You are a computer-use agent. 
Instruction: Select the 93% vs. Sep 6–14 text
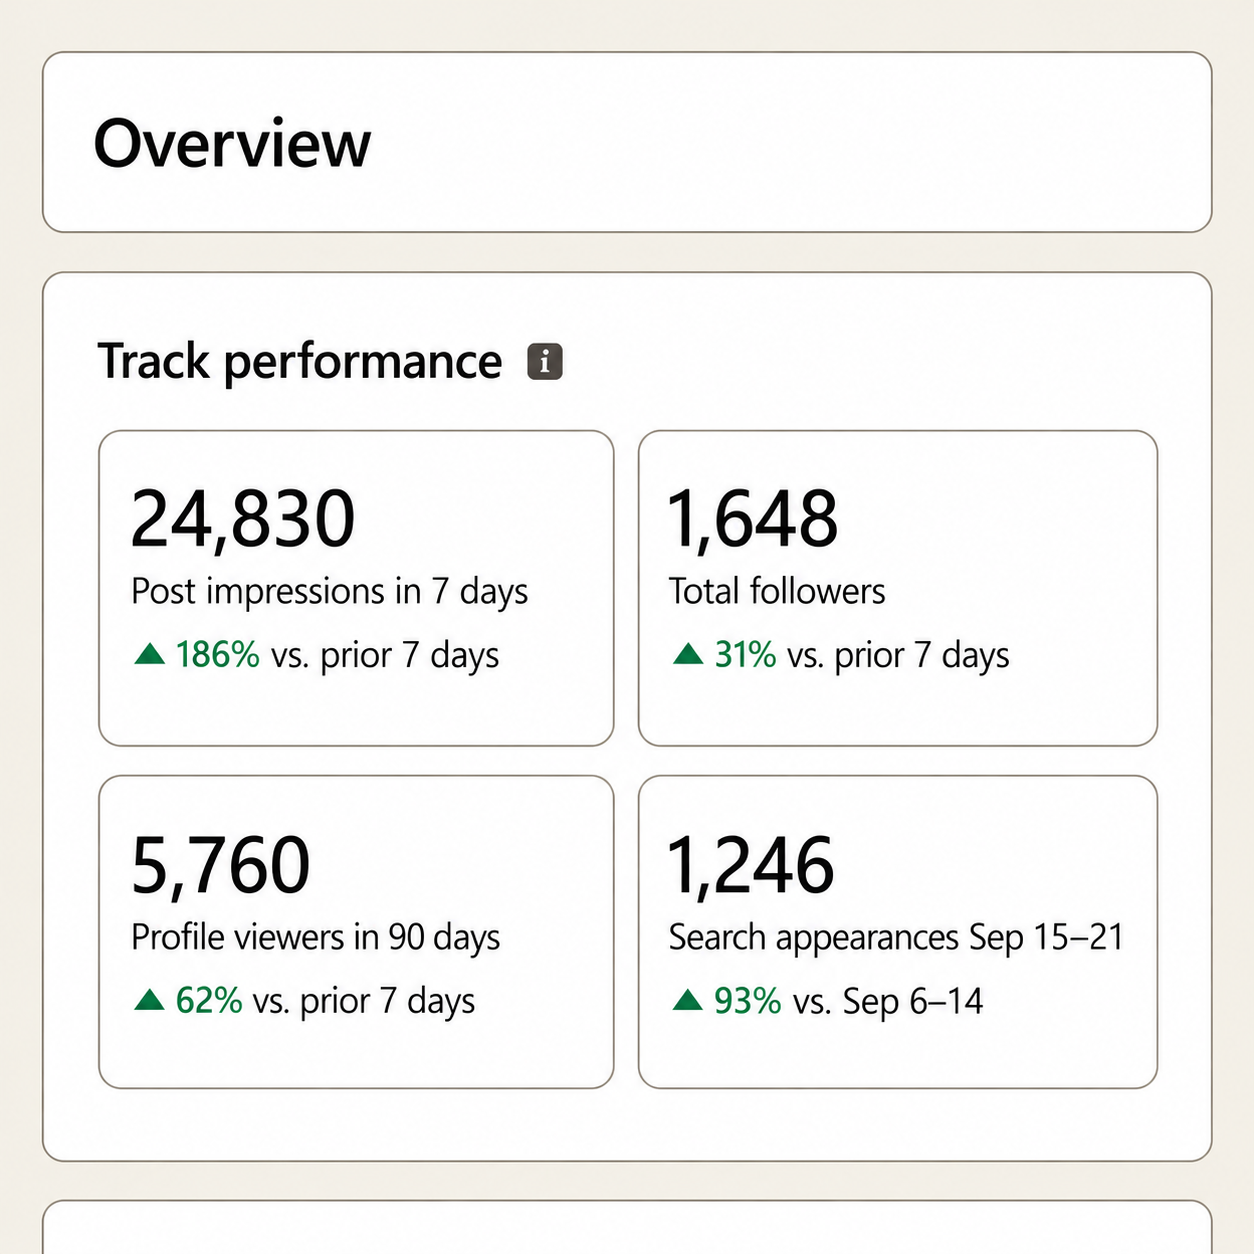point(848,1001)
